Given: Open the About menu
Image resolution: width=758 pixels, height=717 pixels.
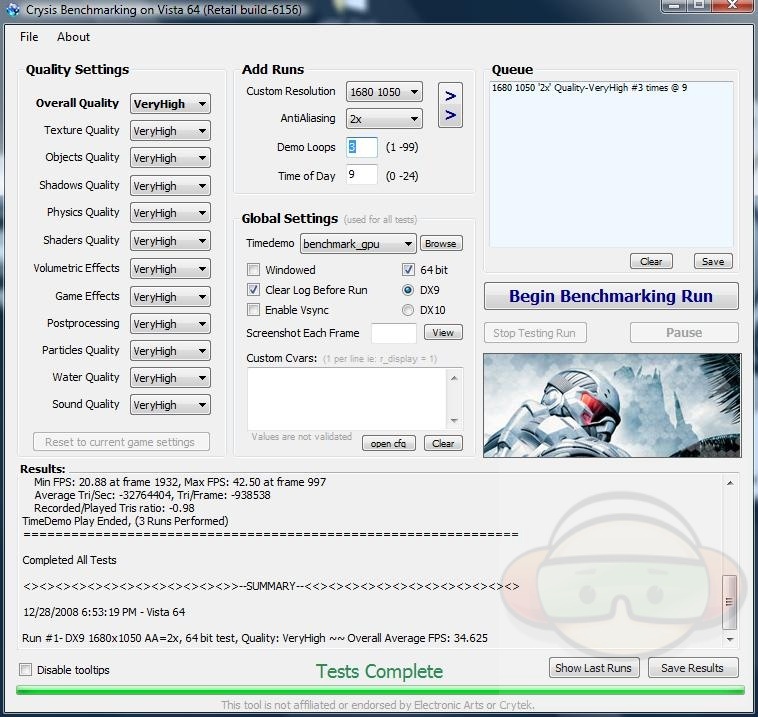Looking at the screenshot, I should pyautogui.click(x=73, y=37).
